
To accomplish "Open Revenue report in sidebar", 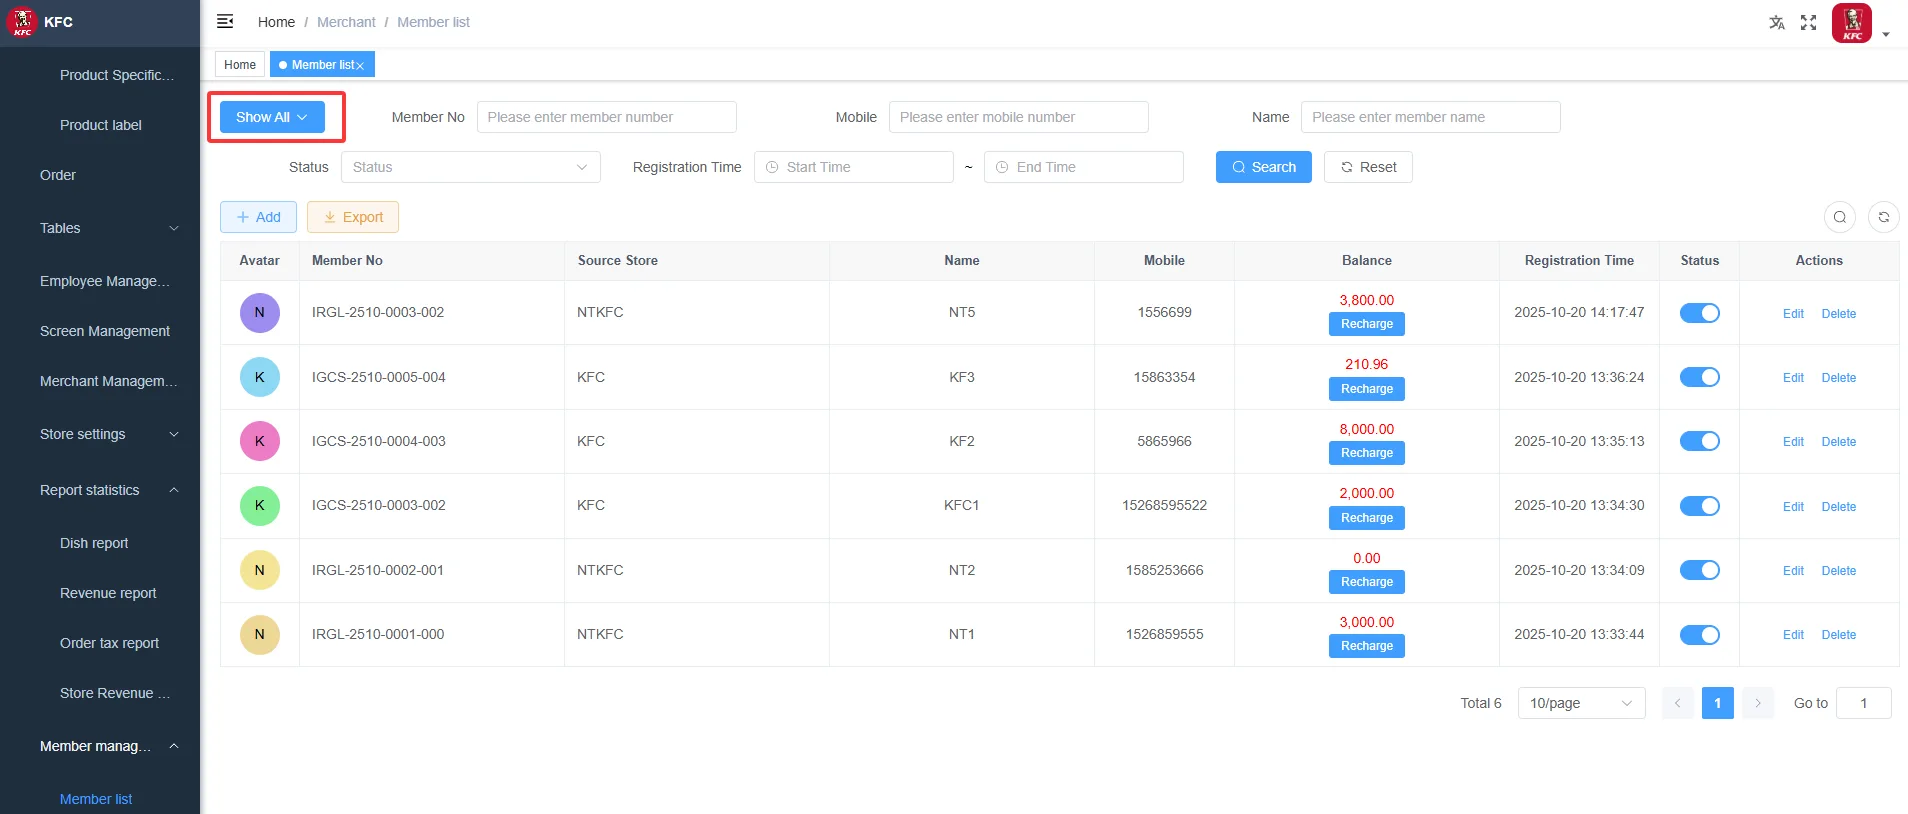I will pyautogui.click(x=108, y=593).
